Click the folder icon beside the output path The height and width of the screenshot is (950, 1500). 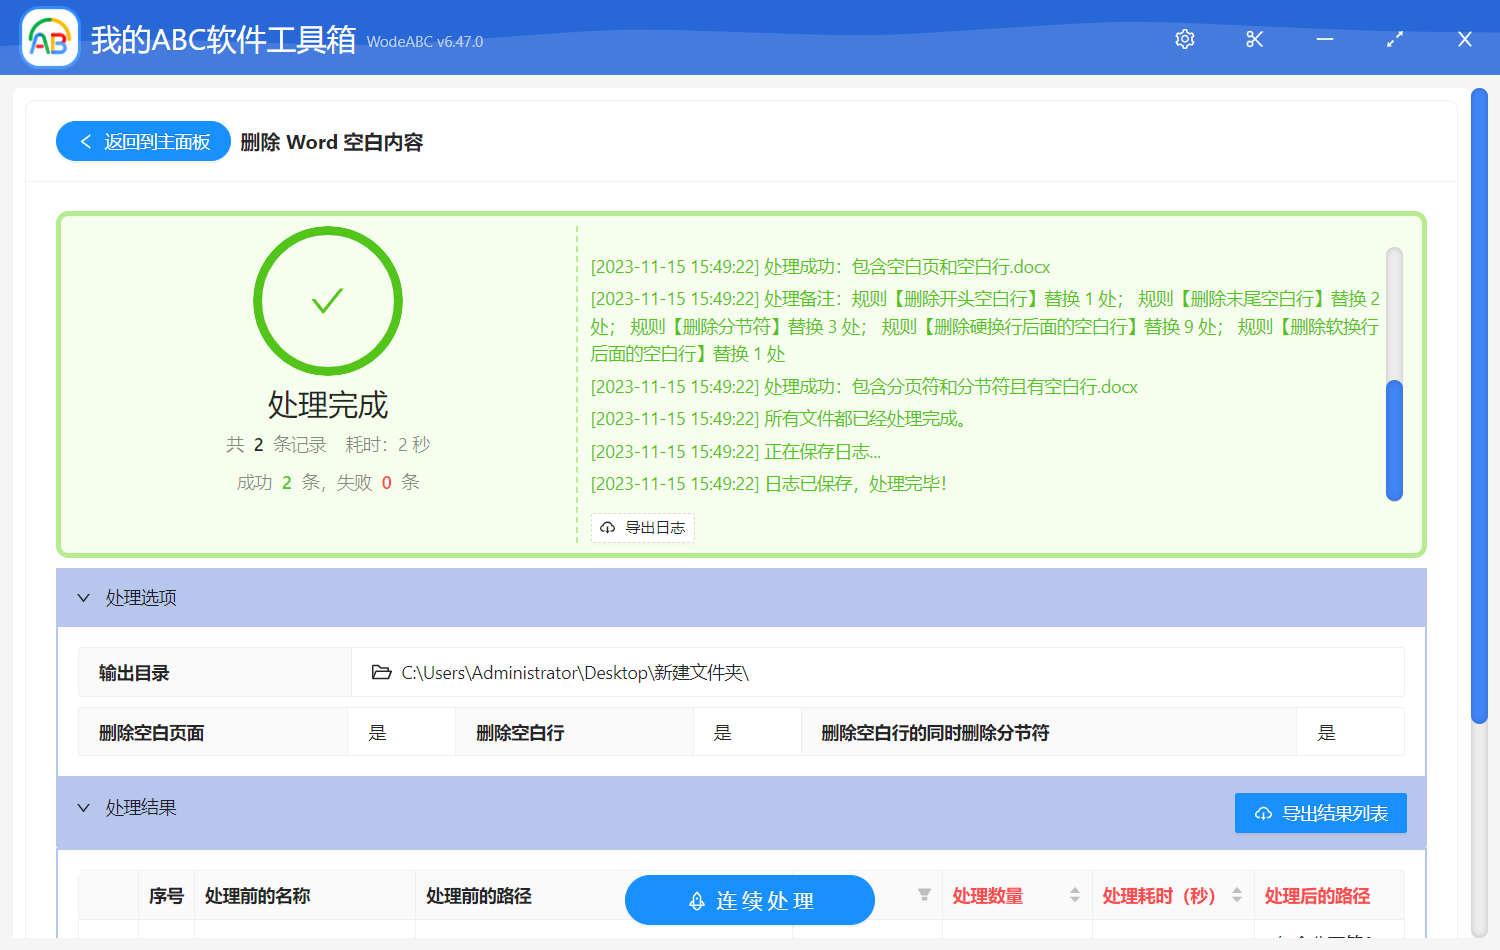(x=381, y=672)
